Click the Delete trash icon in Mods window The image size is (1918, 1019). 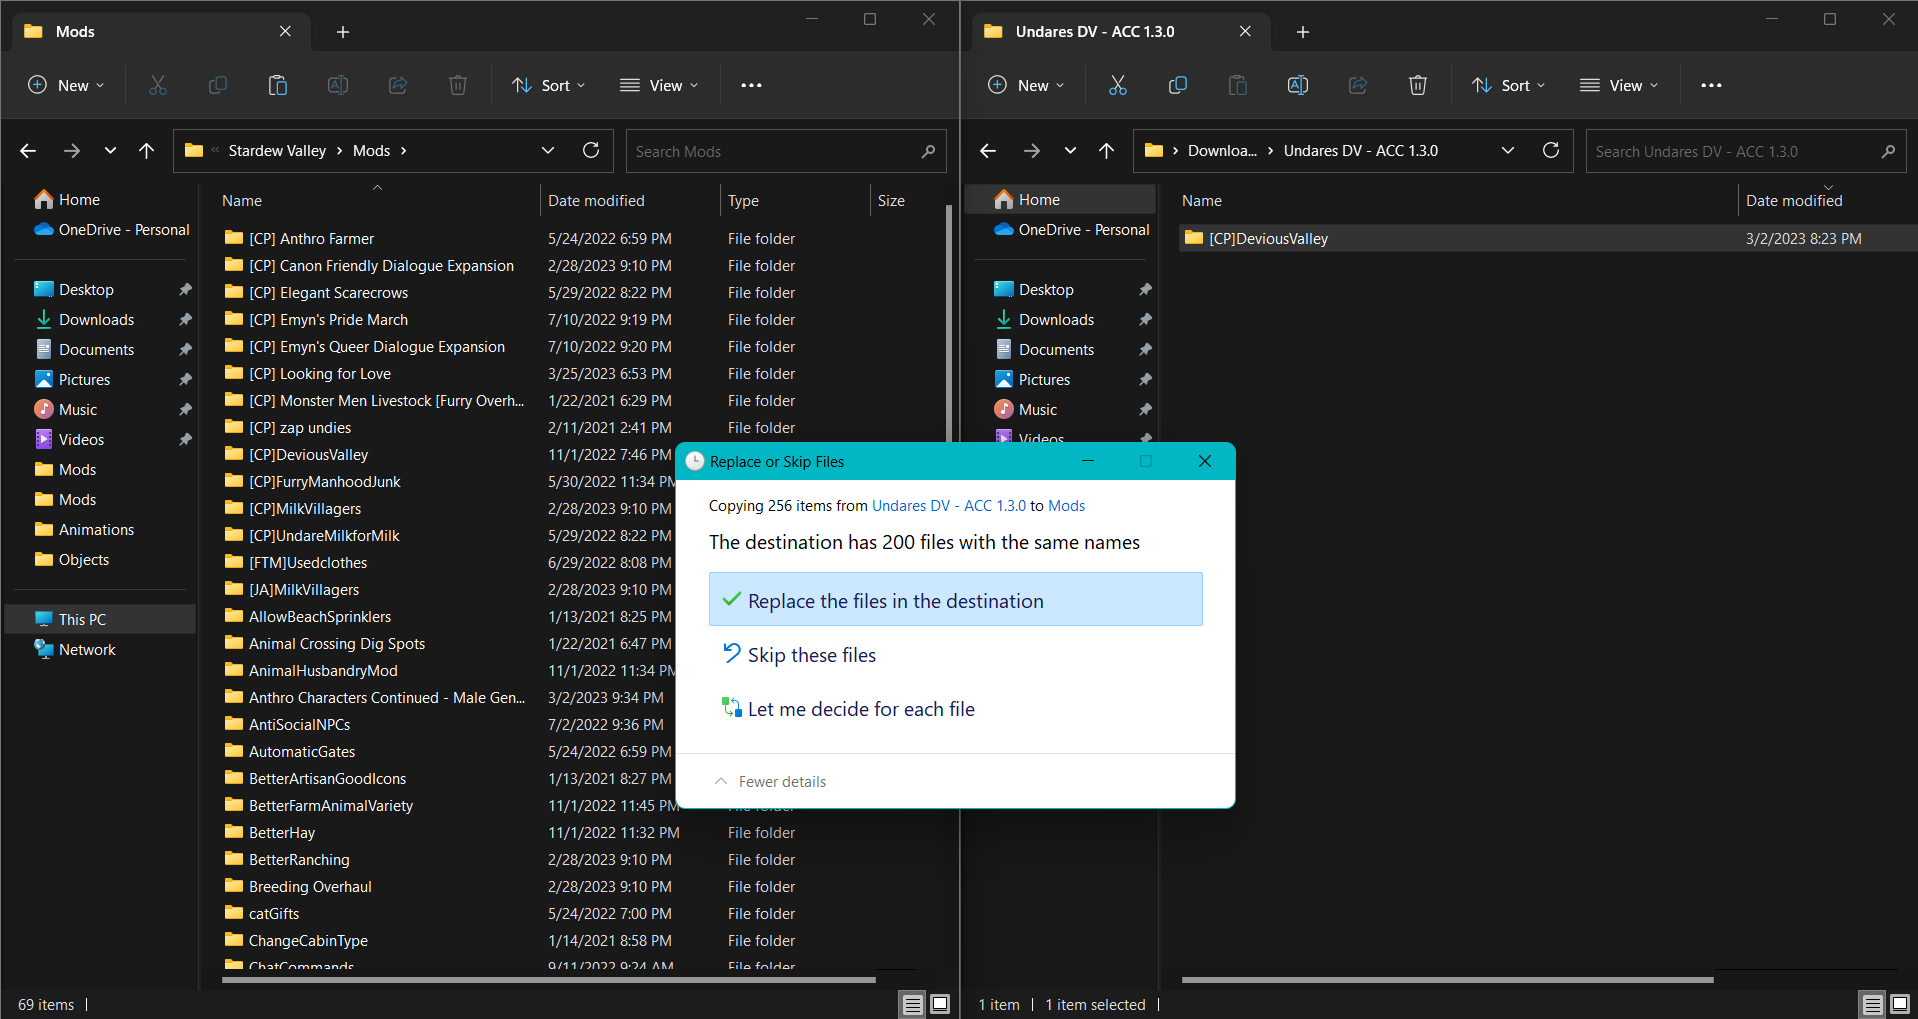point(458,86)
